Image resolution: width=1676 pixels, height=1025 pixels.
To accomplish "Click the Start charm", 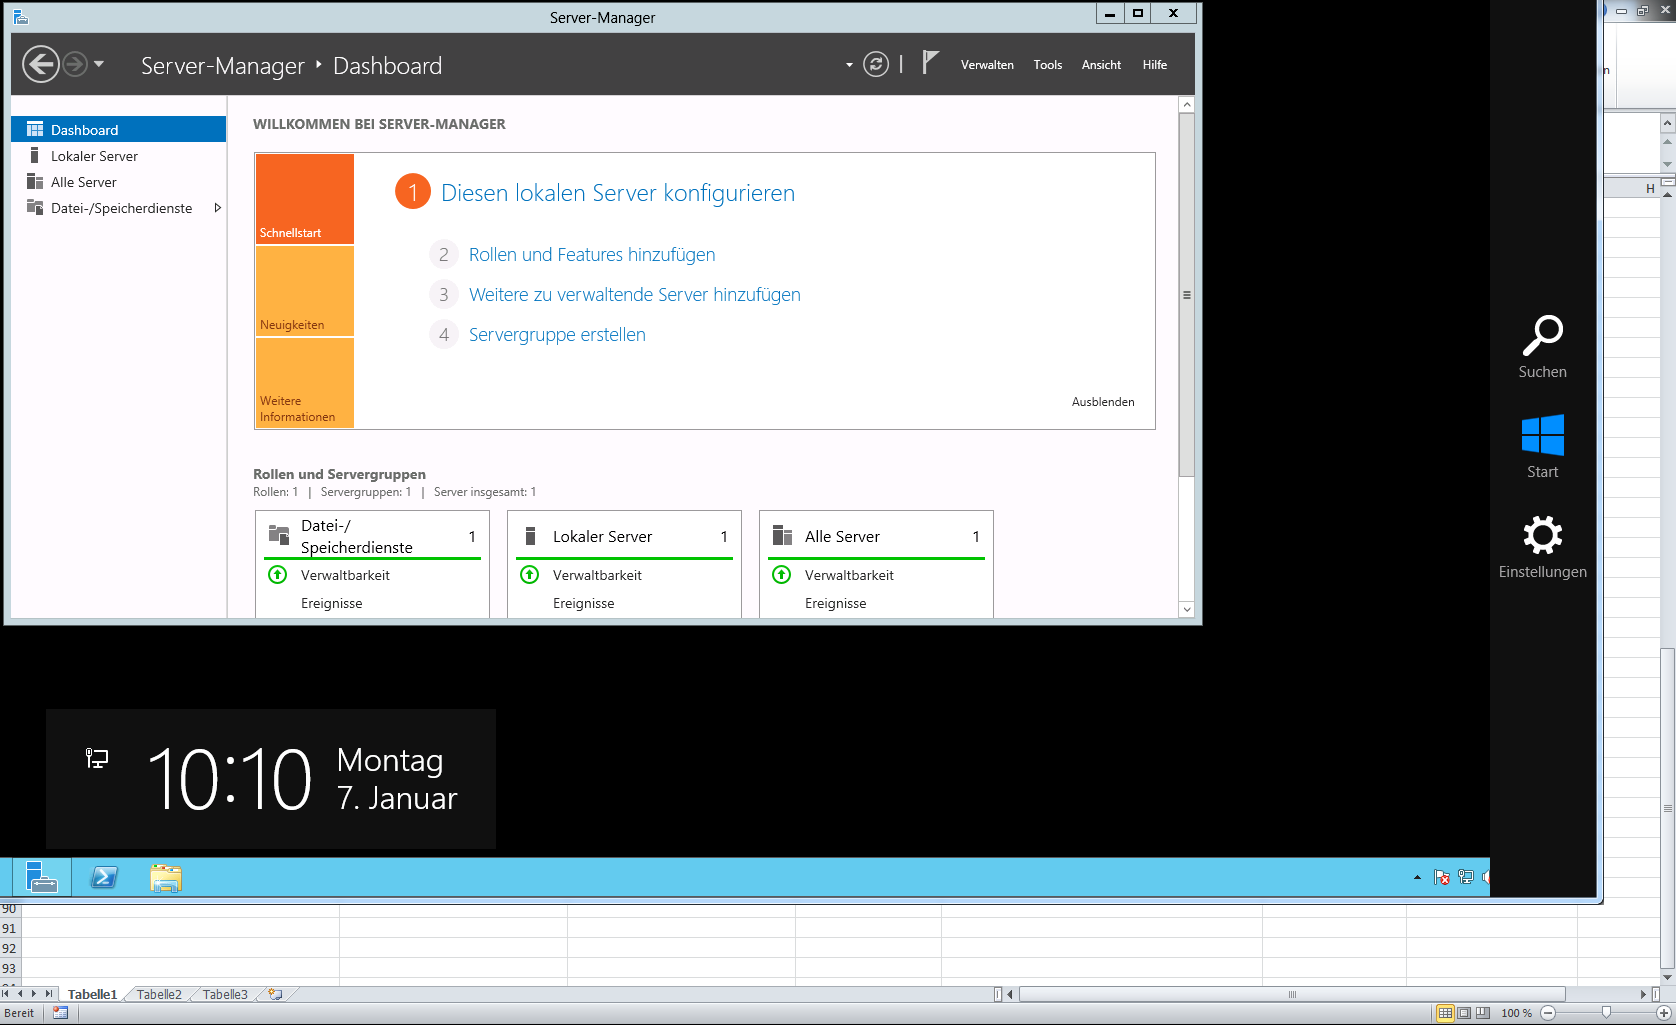I will [1542, 447].
